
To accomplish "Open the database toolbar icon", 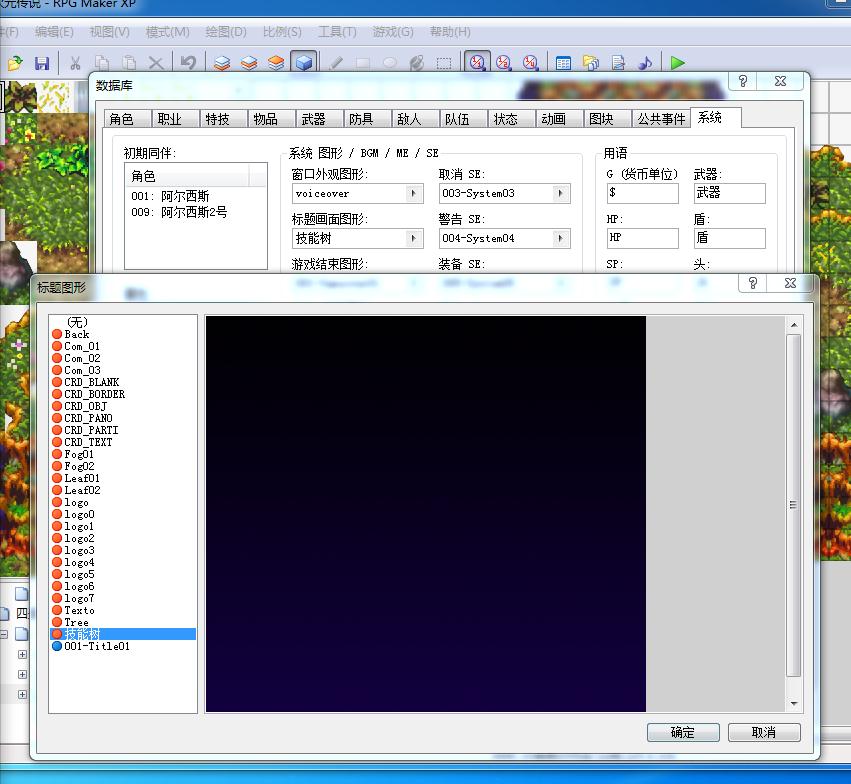I will pyautogui.click(x=563, y=63).
